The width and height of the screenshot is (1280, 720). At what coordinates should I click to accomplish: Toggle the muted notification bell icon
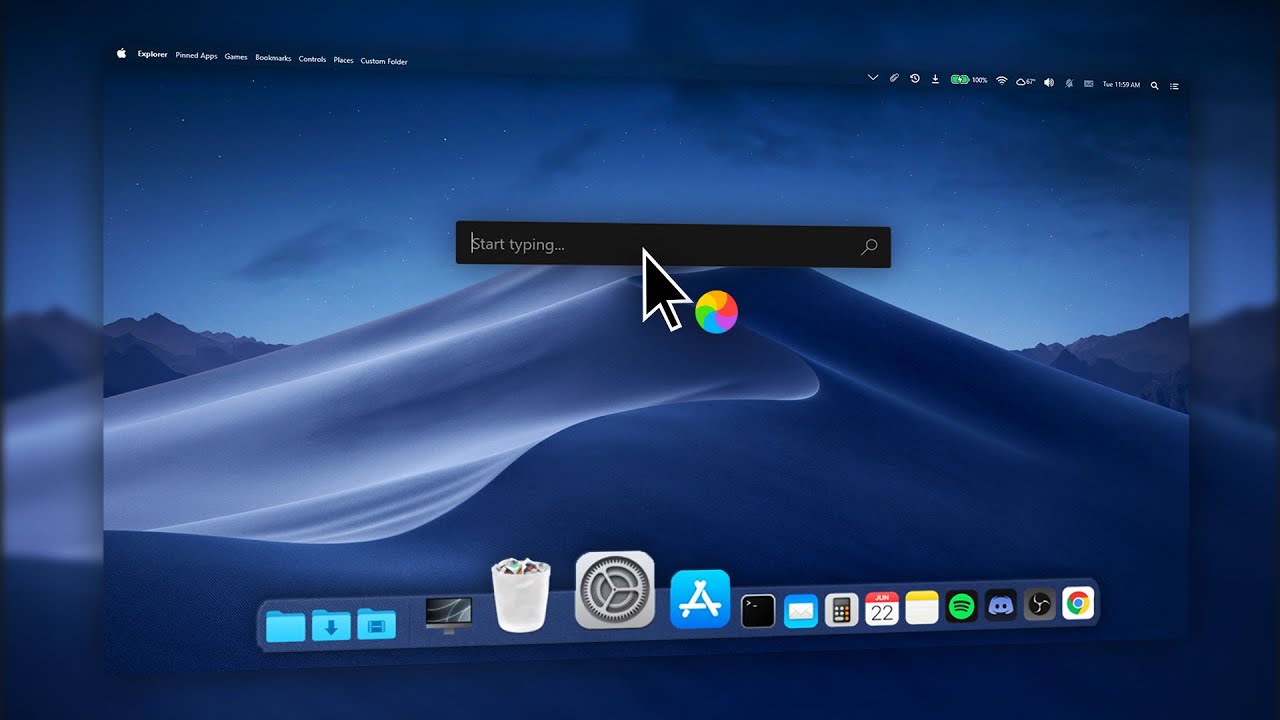[1070, 83]
